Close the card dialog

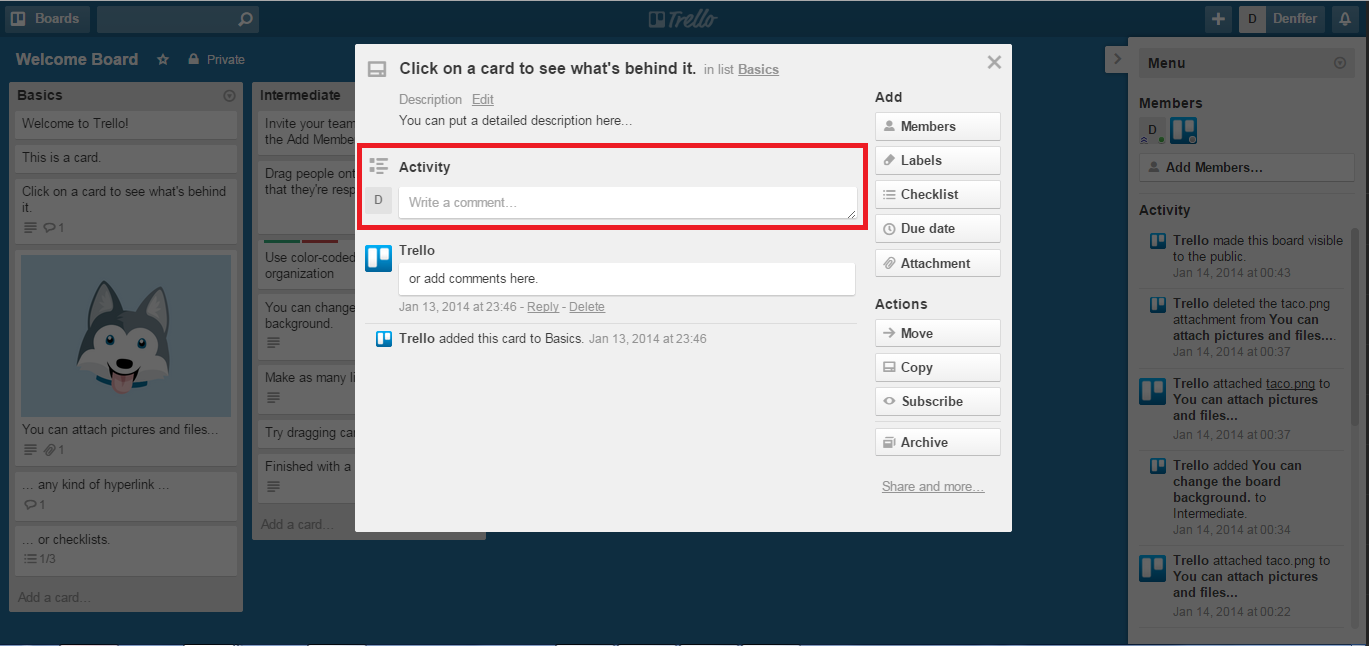click(x=994, y=62)
